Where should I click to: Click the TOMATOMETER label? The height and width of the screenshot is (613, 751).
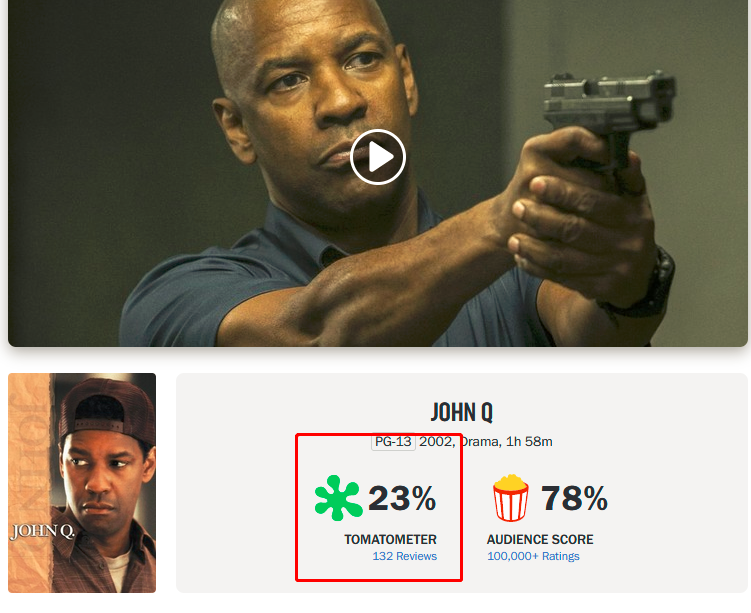[x=390, y=540]
